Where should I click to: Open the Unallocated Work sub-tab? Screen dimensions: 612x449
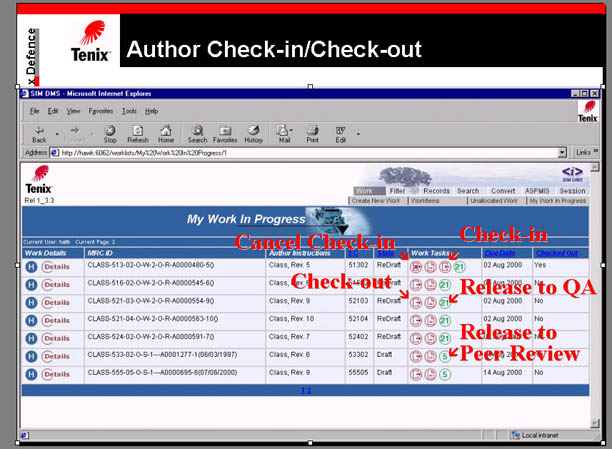click(x=494, y=201)
